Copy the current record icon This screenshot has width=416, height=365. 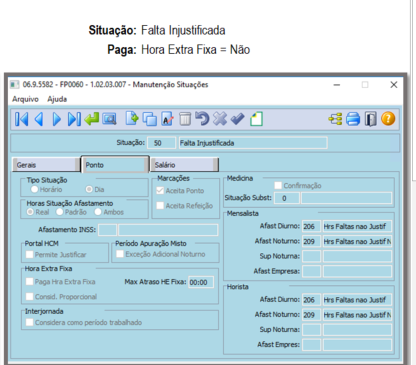[150, 119]
